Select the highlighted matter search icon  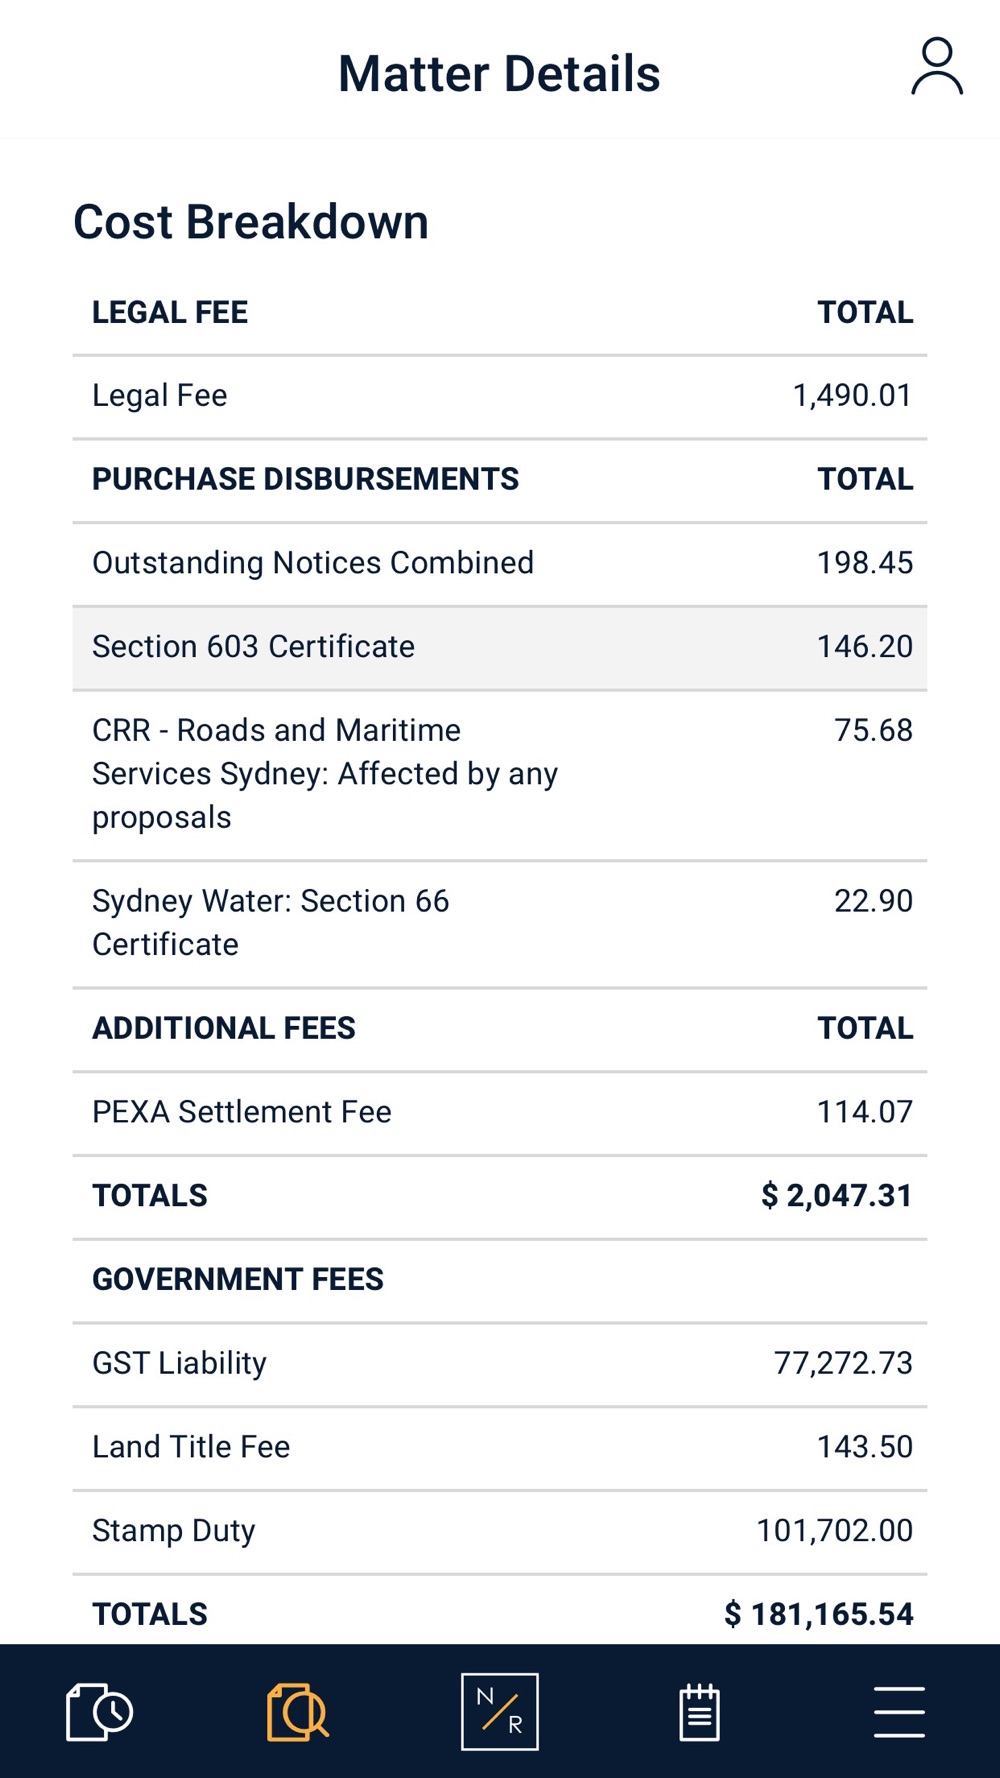[298, 1712]
